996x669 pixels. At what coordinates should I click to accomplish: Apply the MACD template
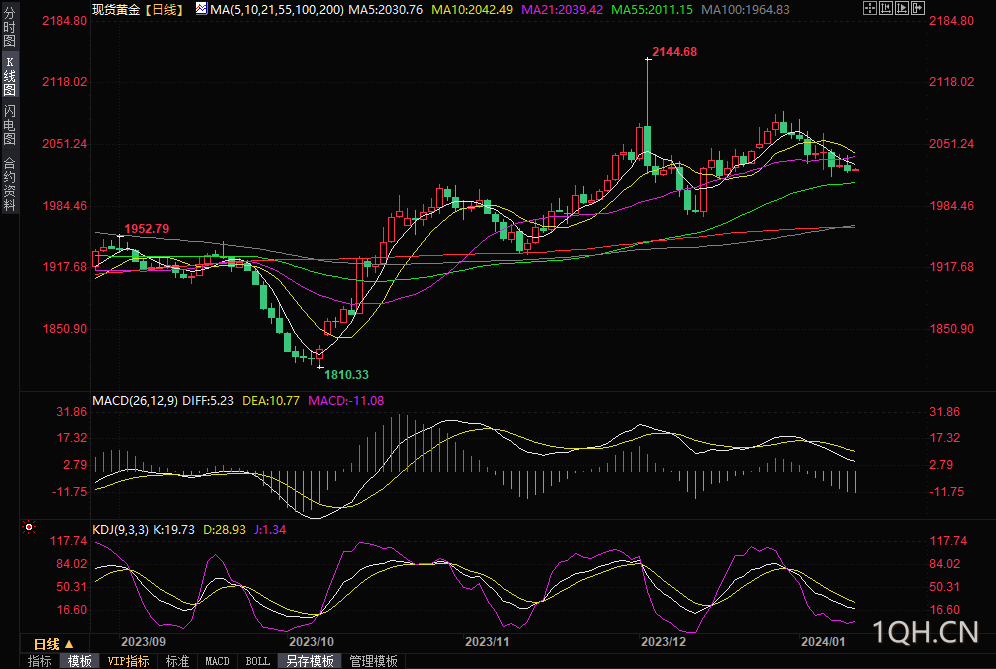point(217,661)
